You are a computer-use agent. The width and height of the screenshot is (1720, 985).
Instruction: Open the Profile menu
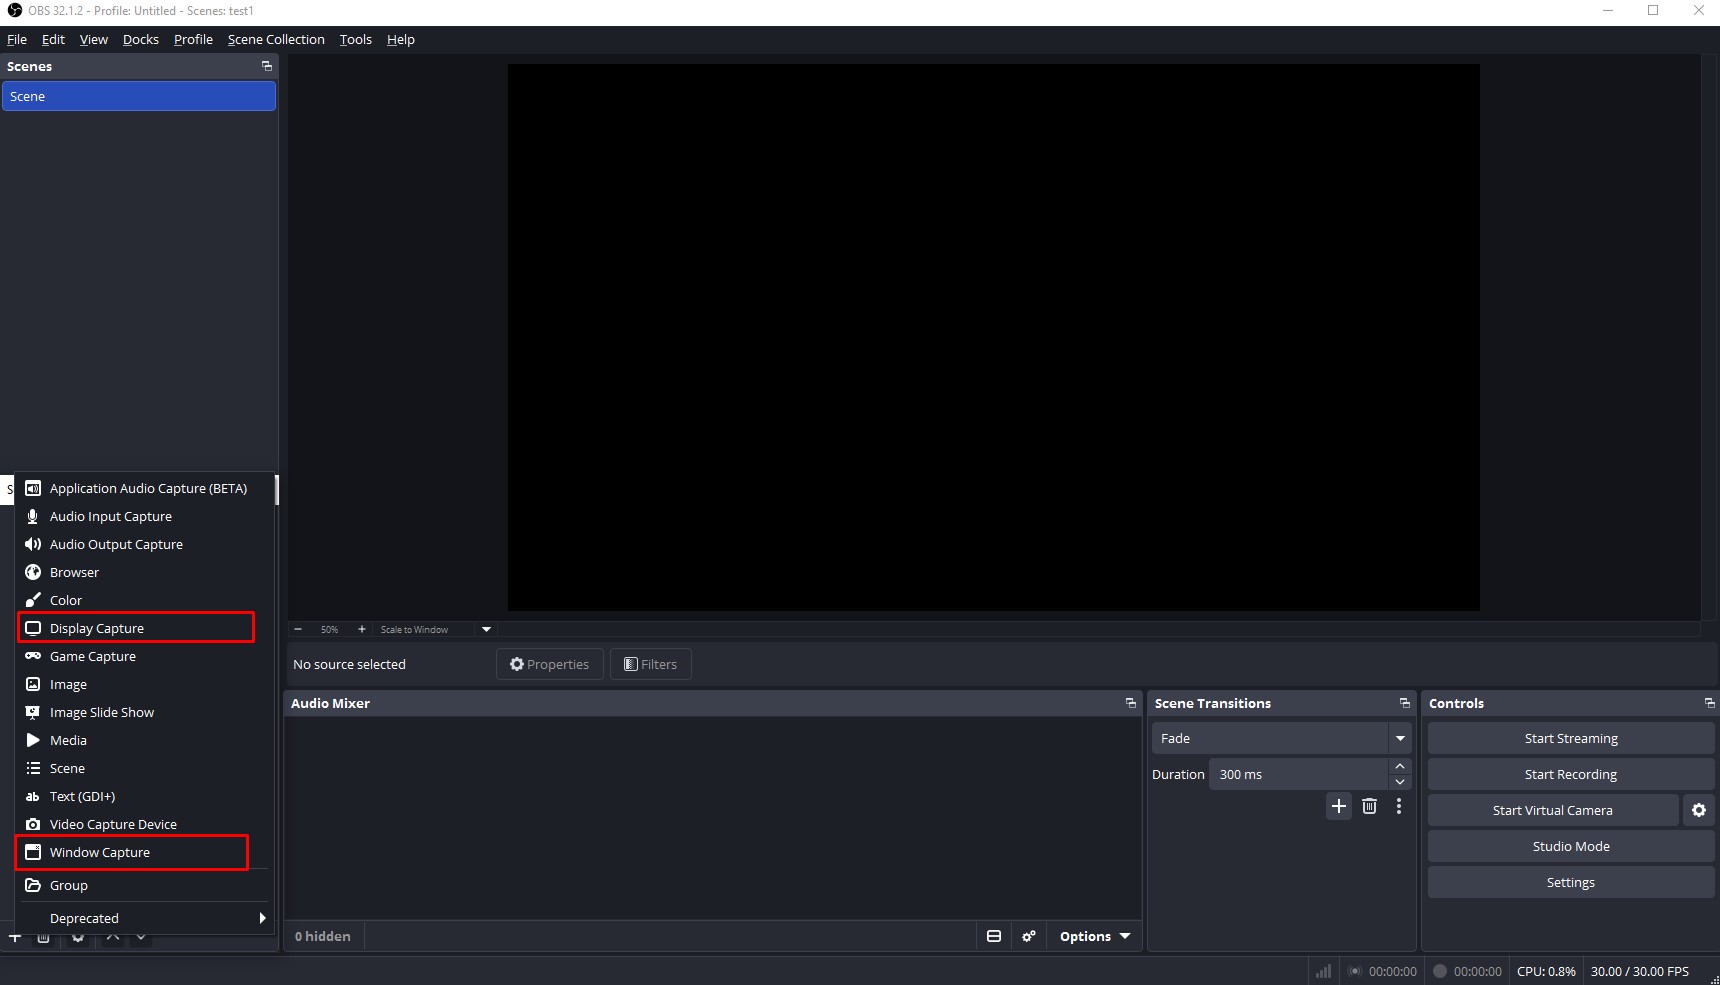click(x=193, y=39)
